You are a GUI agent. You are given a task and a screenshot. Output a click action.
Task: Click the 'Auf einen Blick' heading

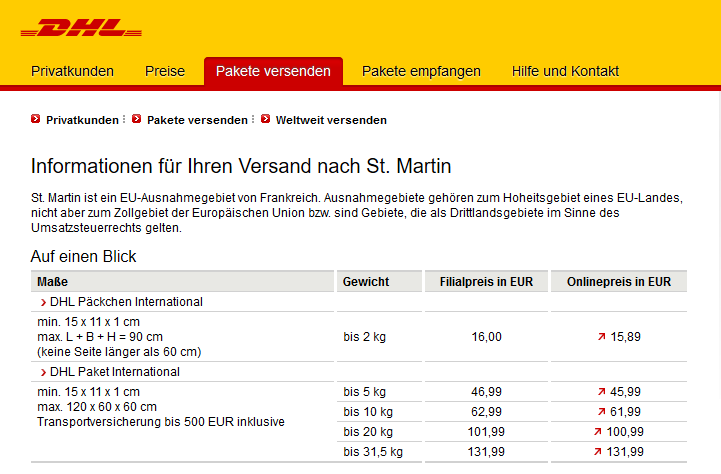[x=83, y=256]
